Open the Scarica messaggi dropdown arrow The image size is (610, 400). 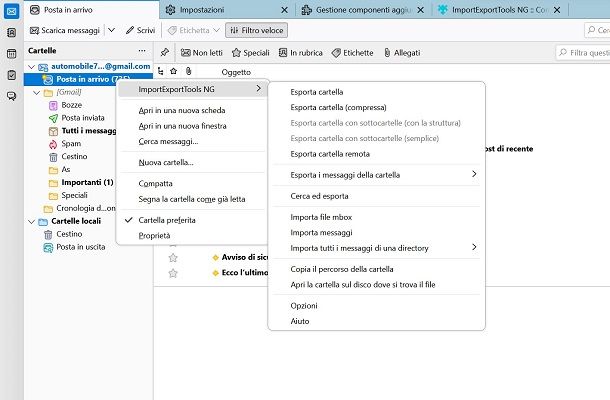(112, 30)
